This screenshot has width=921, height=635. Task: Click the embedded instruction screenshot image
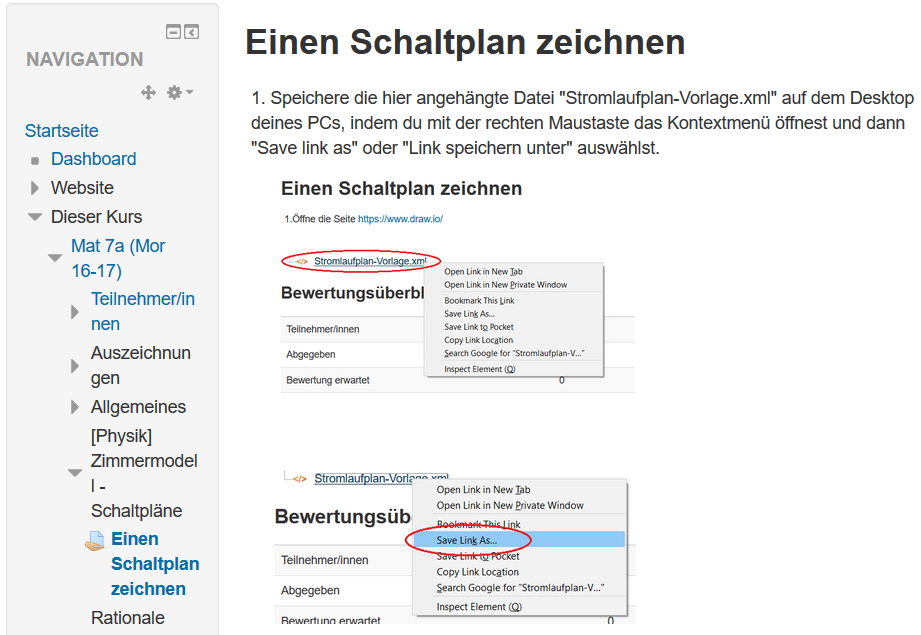click(x=457, y=400)
